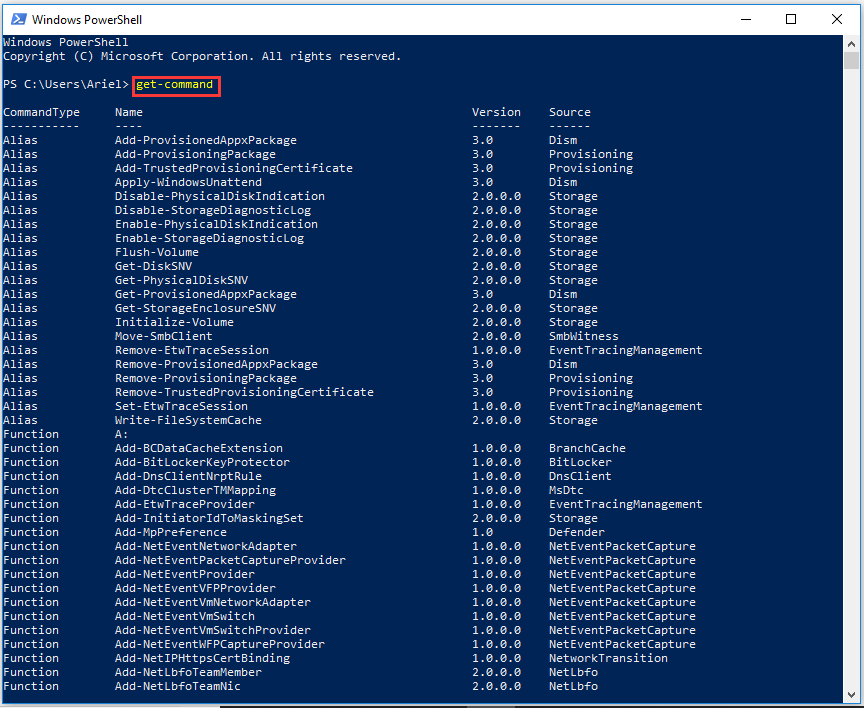Click the Enable-StorageDiagnosticLog entry
Image resolution: width=864 pixels, height=708 pixels.
pos(209,239)
